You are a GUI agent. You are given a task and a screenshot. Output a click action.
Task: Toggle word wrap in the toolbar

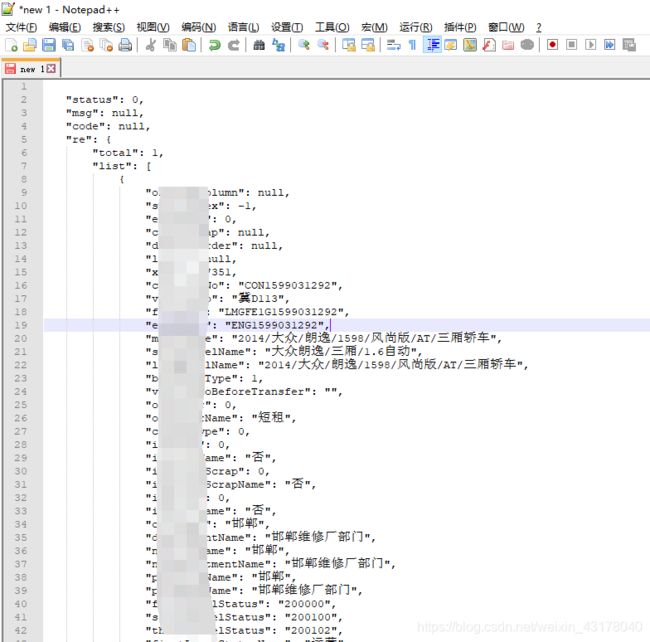click(x=393, y=45)
